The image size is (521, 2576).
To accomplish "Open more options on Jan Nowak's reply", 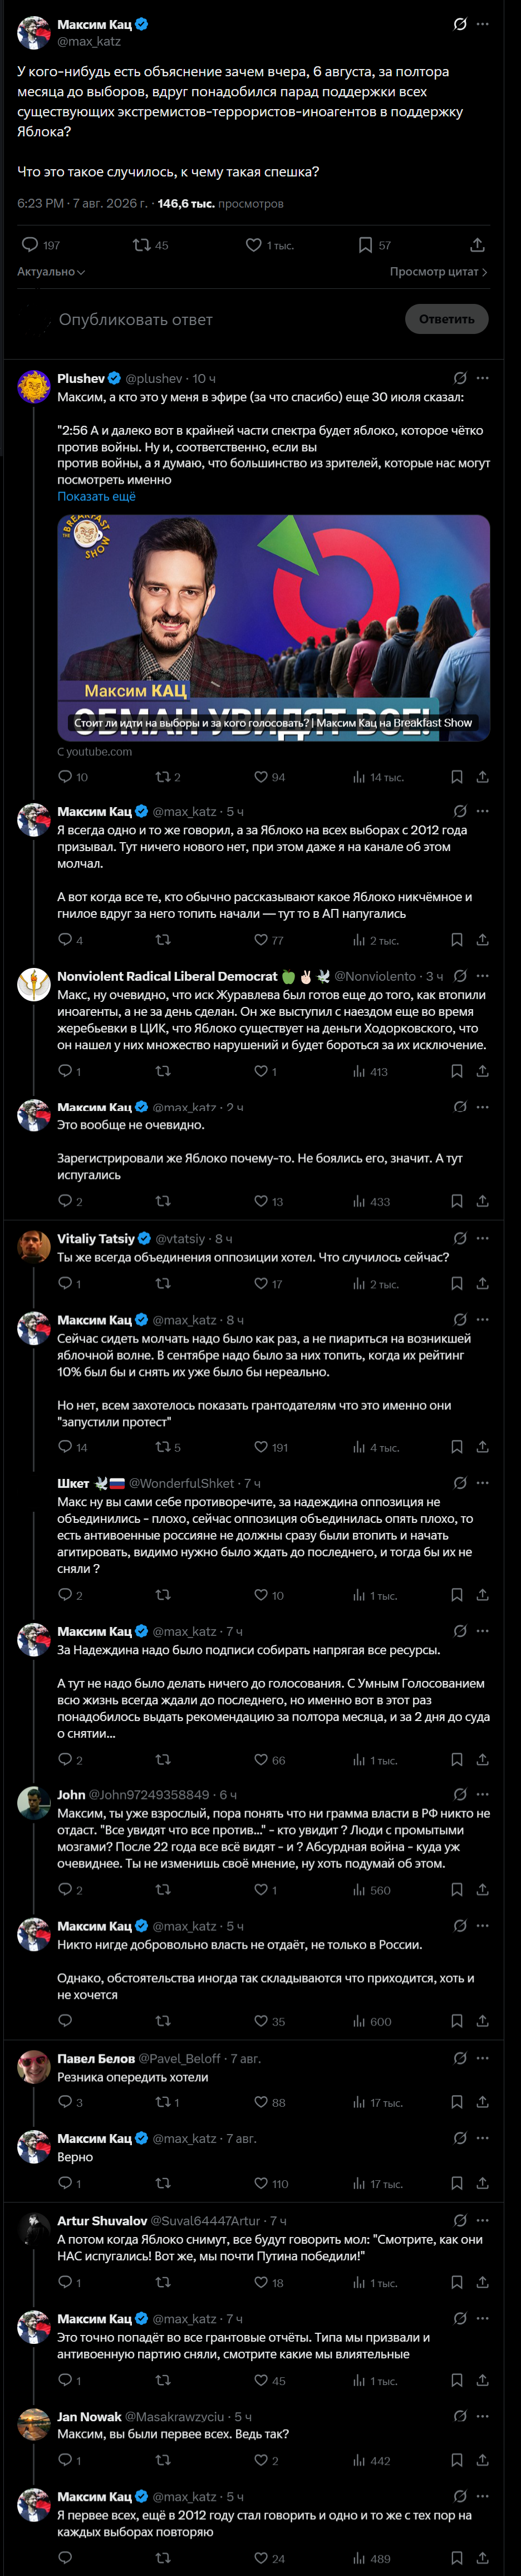I will 483,2416.
